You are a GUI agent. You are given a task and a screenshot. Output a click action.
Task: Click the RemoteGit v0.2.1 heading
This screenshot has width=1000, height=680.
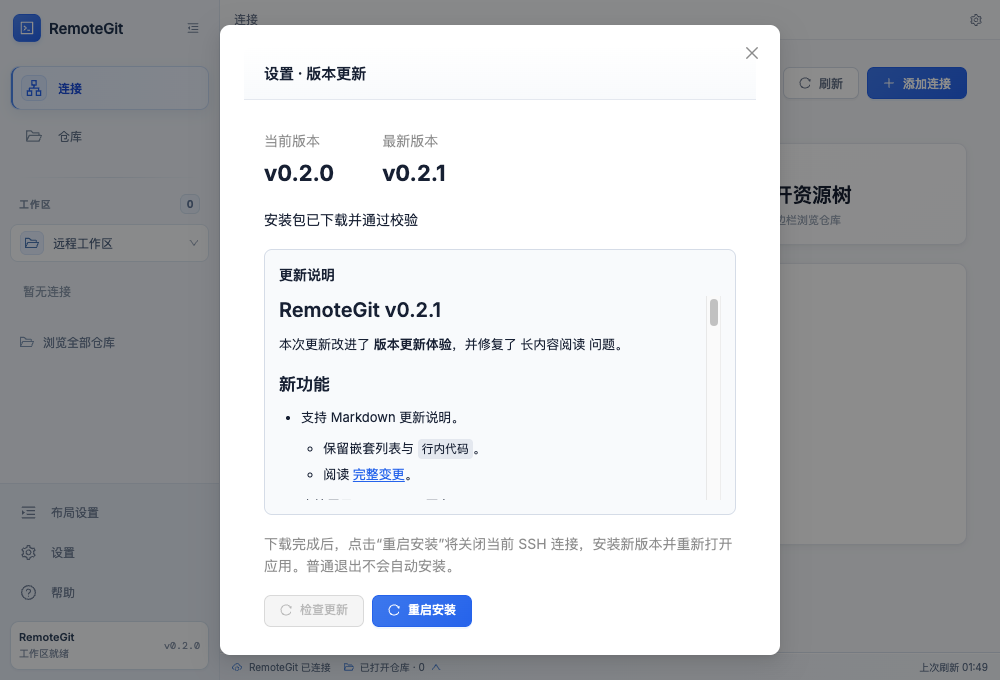pos(360,310)
